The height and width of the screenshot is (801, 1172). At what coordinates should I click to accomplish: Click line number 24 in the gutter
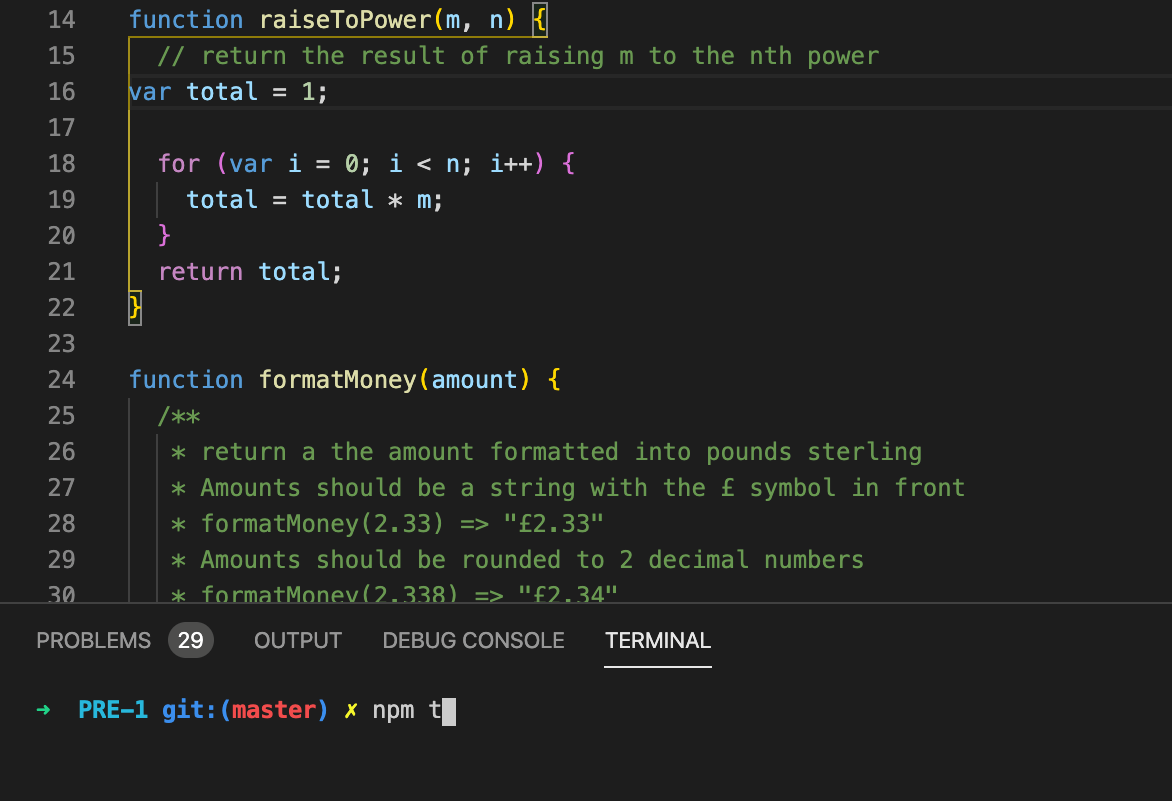pyautogui.click(x=61, y=379)
